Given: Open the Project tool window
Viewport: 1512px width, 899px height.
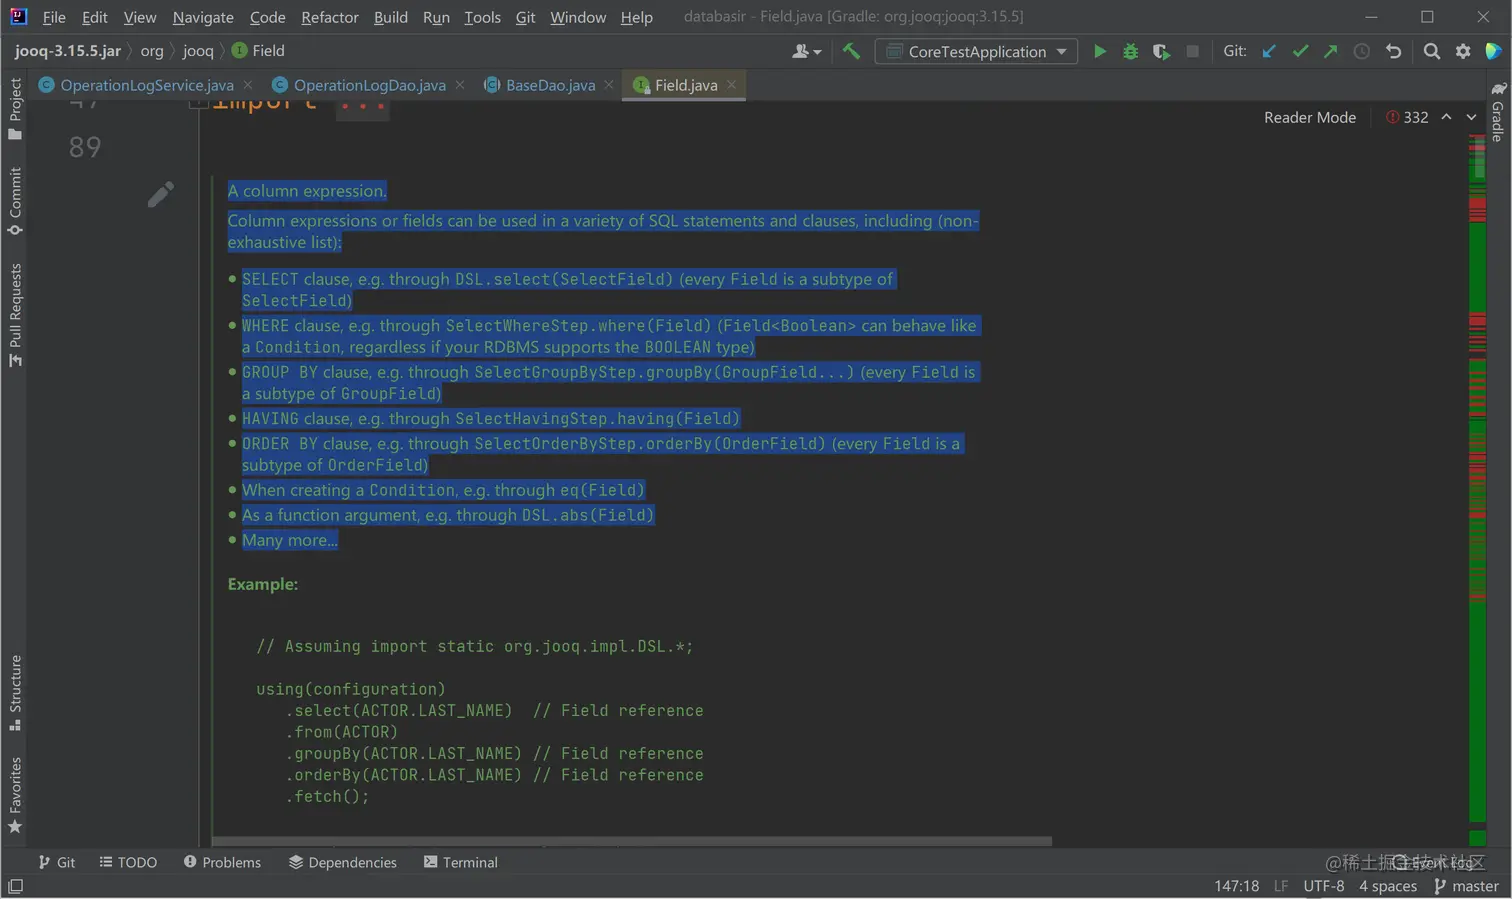Looking at the screenshot, I should click(15, 108).
